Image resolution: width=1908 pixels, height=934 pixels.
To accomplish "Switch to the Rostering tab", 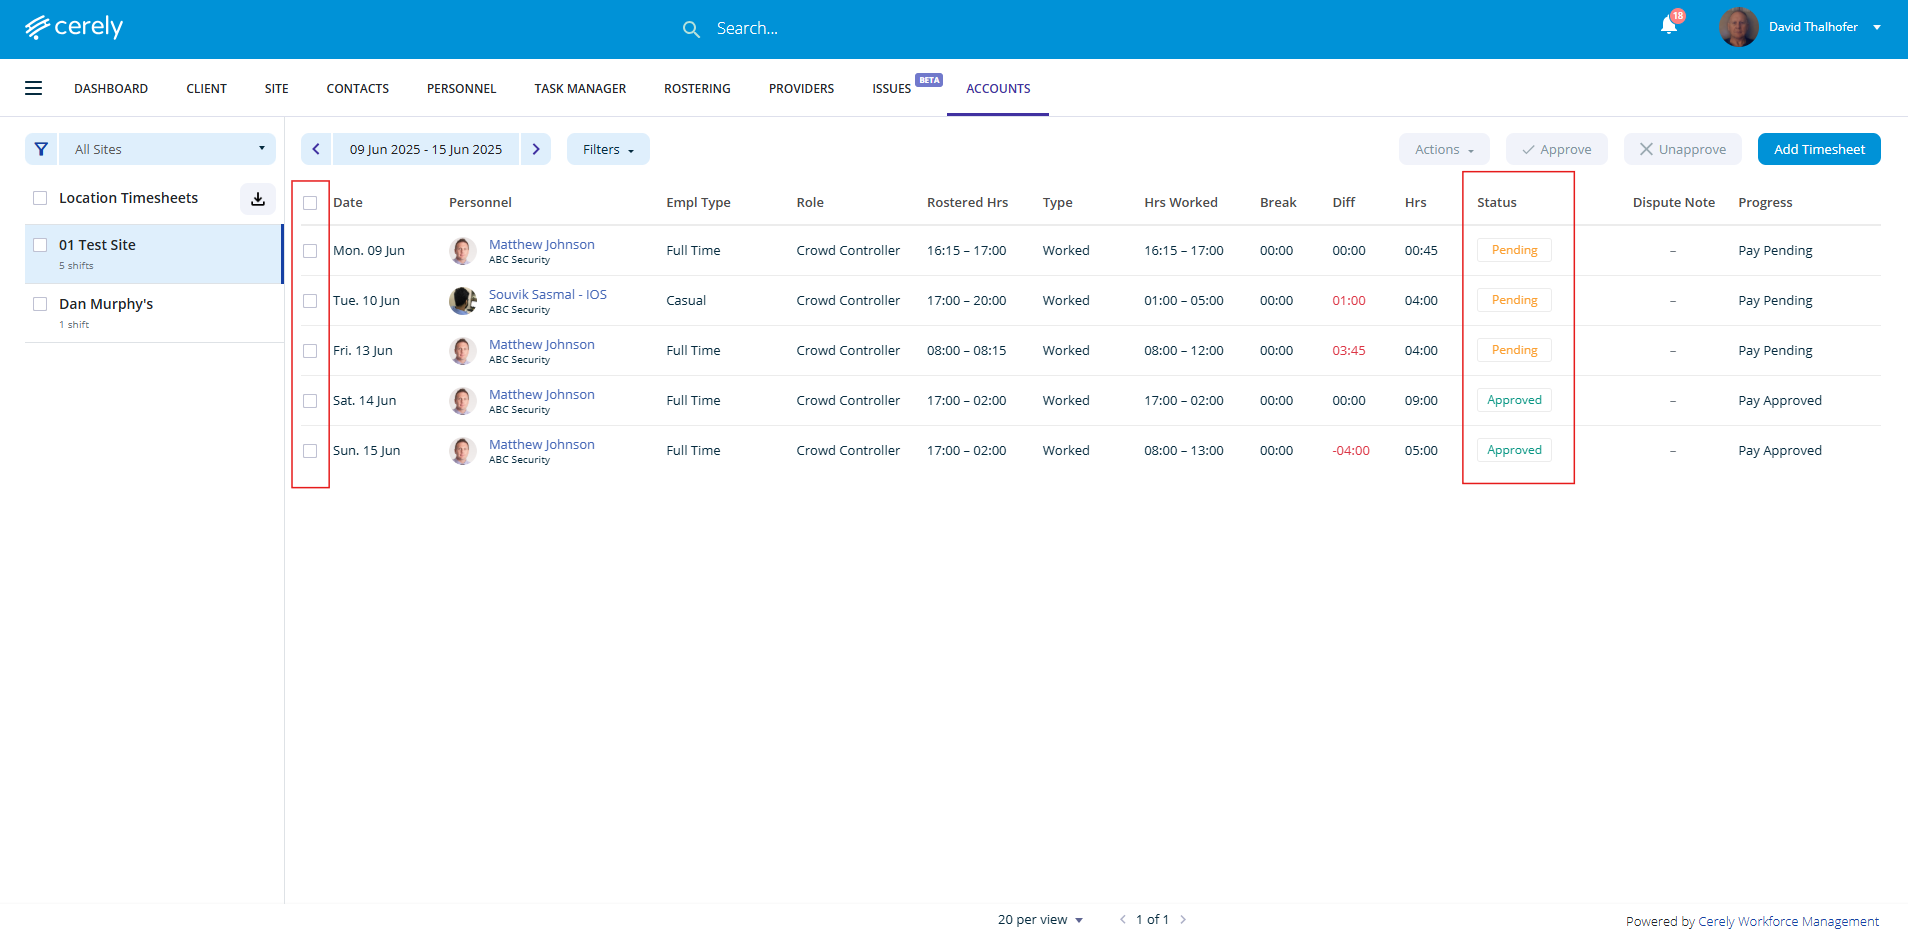I will tap(697, 88).
